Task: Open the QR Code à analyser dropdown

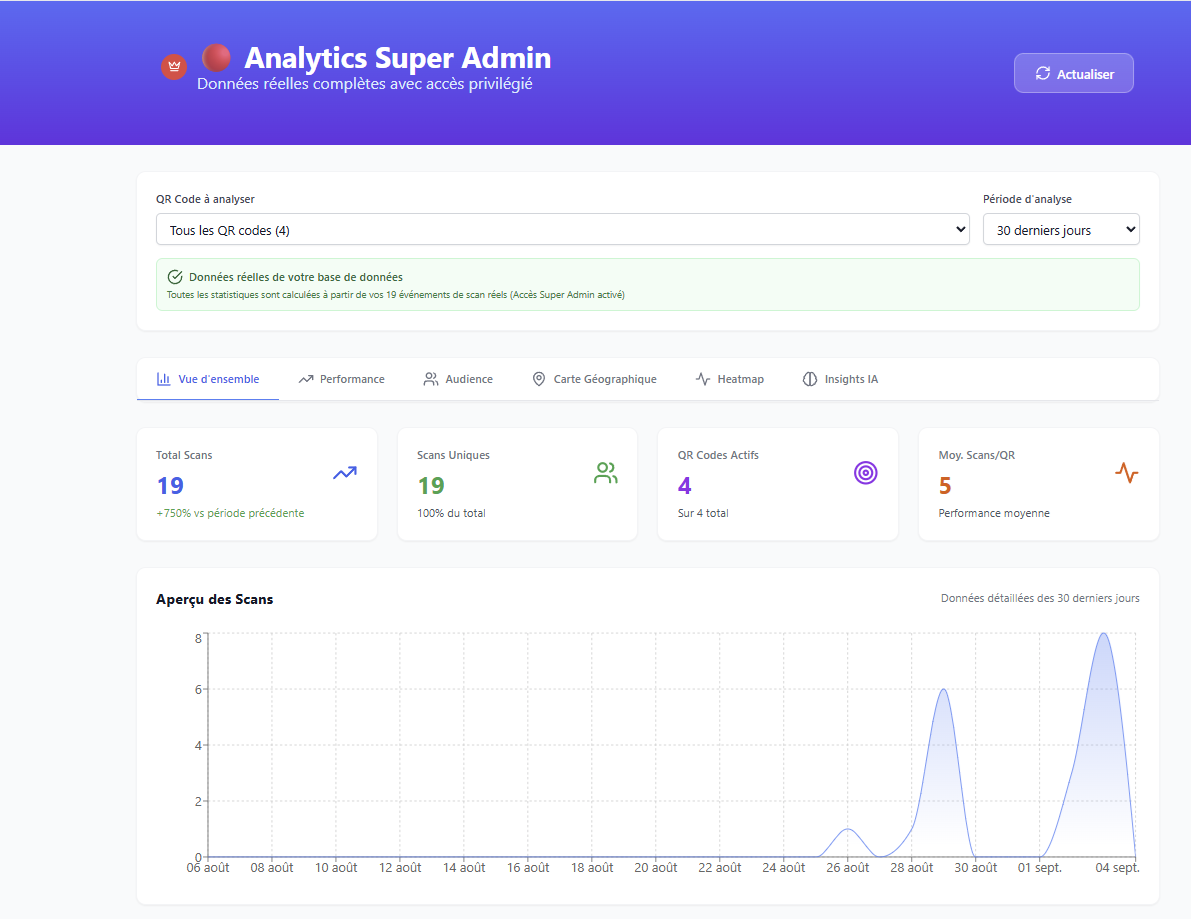Action: (562, 230)
